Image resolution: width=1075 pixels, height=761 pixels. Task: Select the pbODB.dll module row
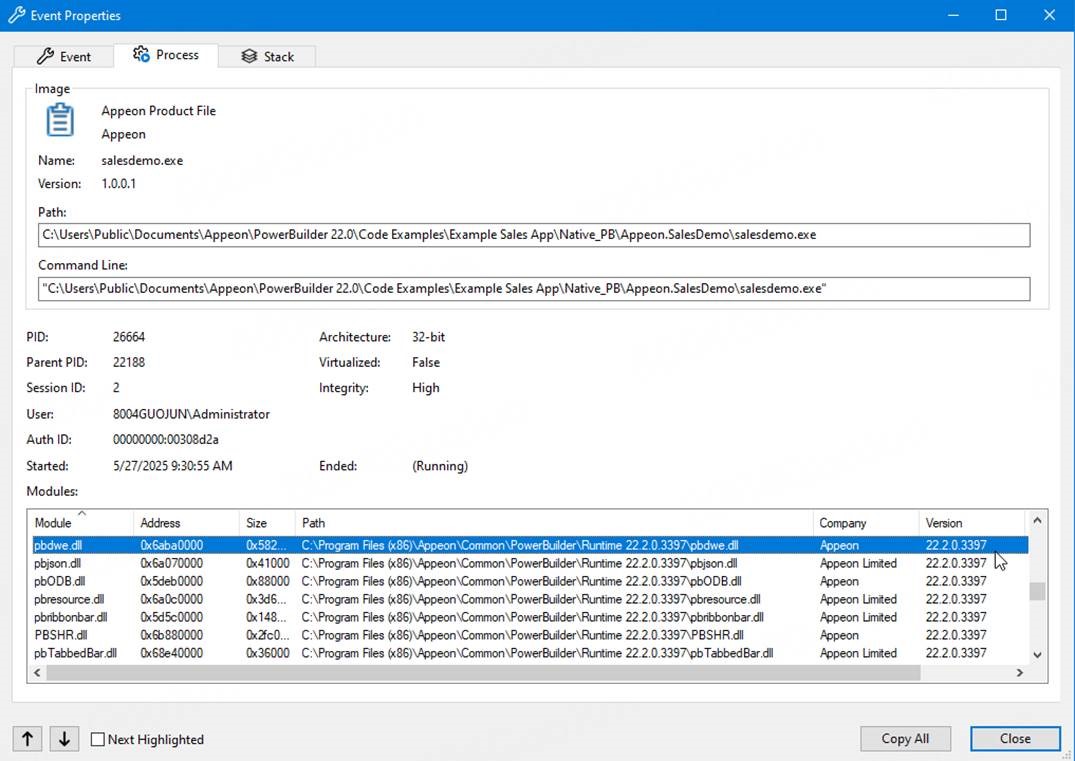pyautogui.click(x=529, y=581)
